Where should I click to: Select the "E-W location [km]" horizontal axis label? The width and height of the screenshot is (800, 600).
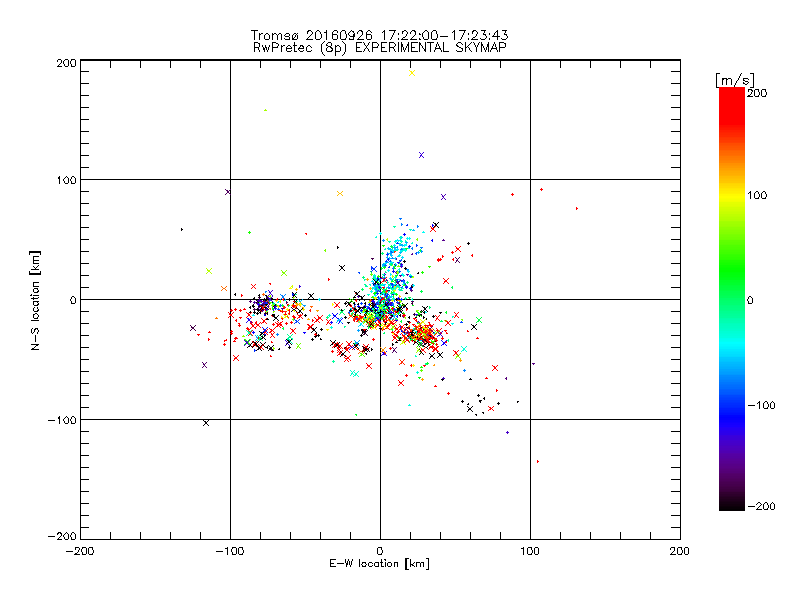pos(379,564)
